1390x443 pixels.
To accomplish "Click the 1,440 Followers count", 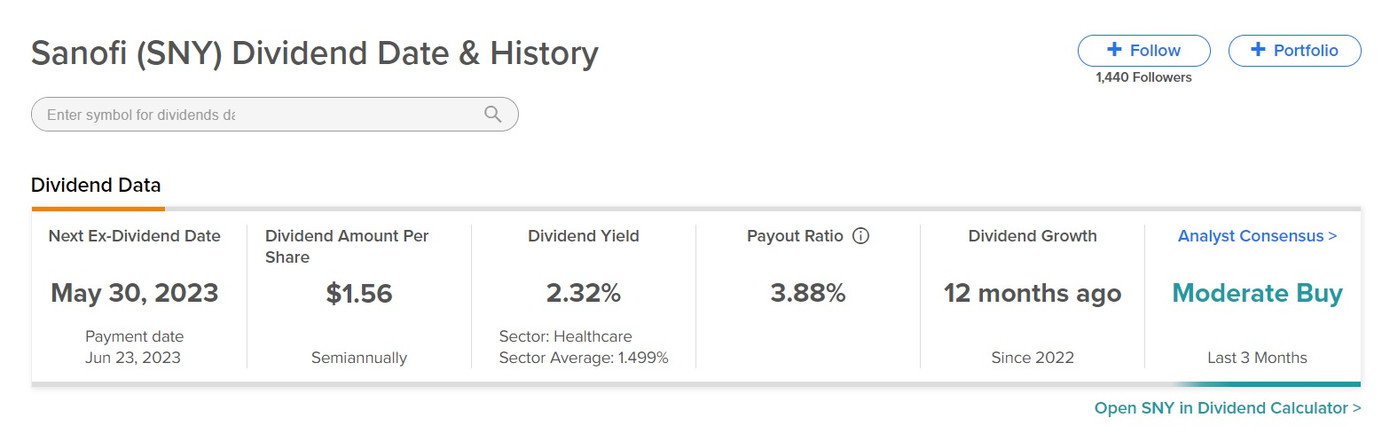I will [x=1143, y=77].
